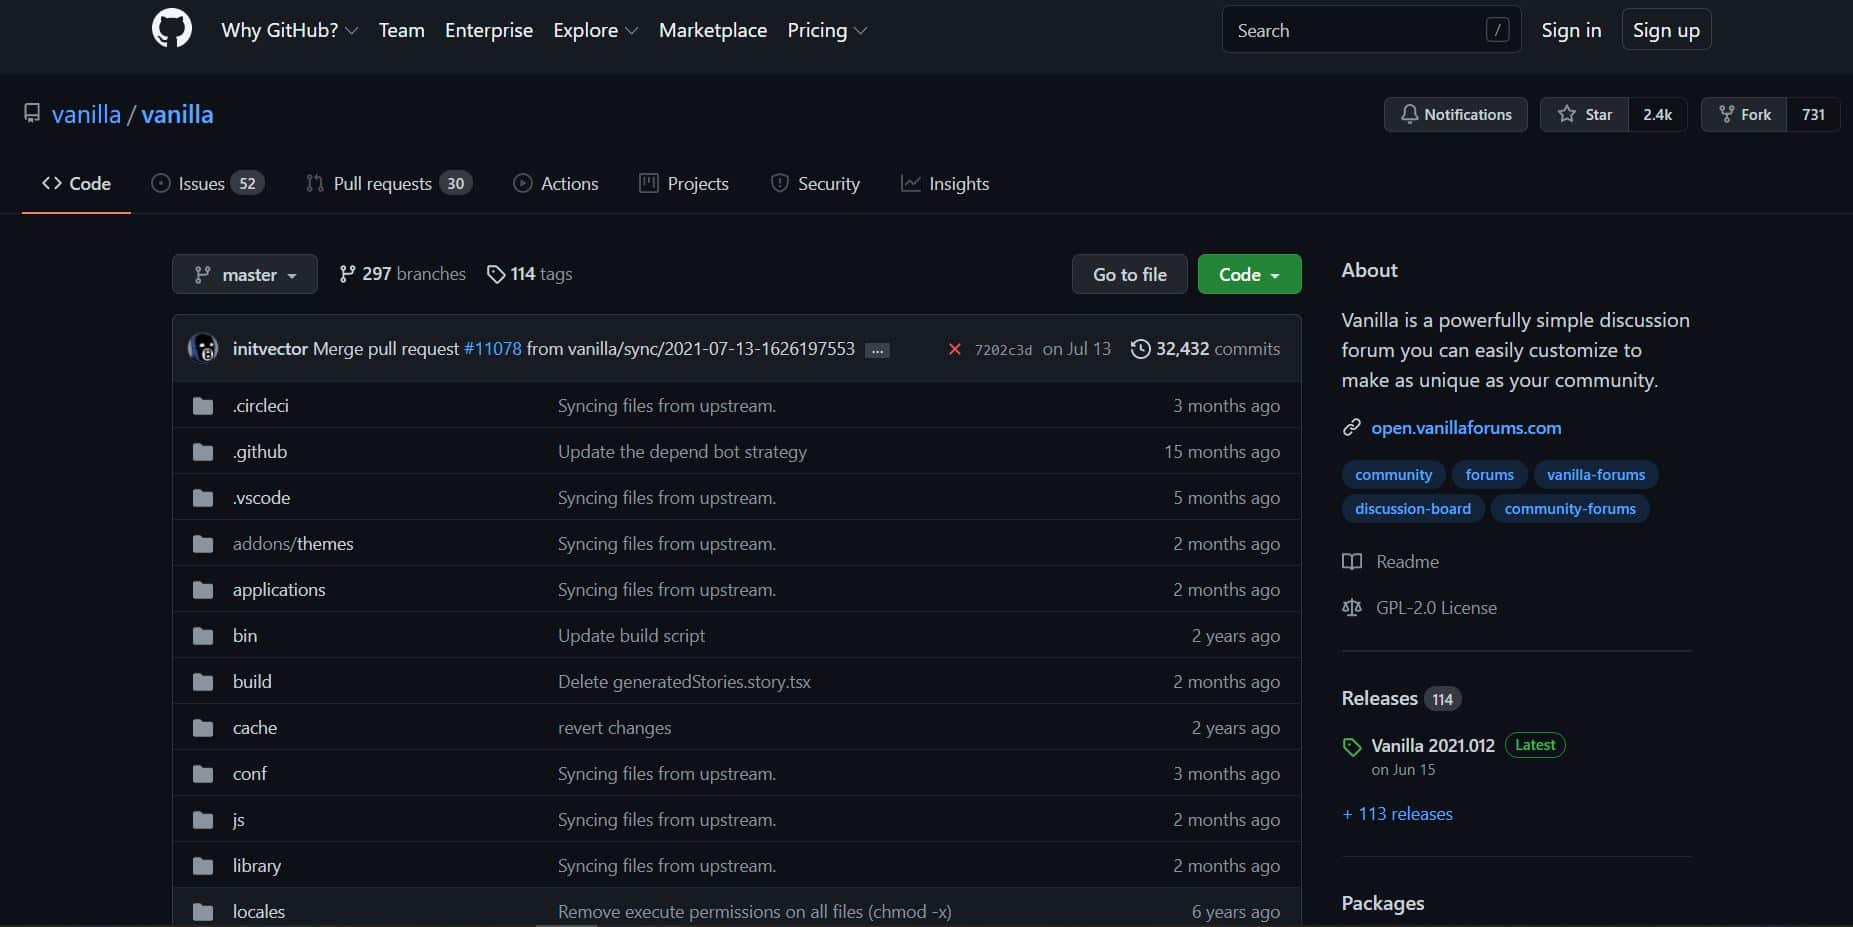Click the Sign up button
This screenshot has height=927, width=1853.
click(1665, 29)
